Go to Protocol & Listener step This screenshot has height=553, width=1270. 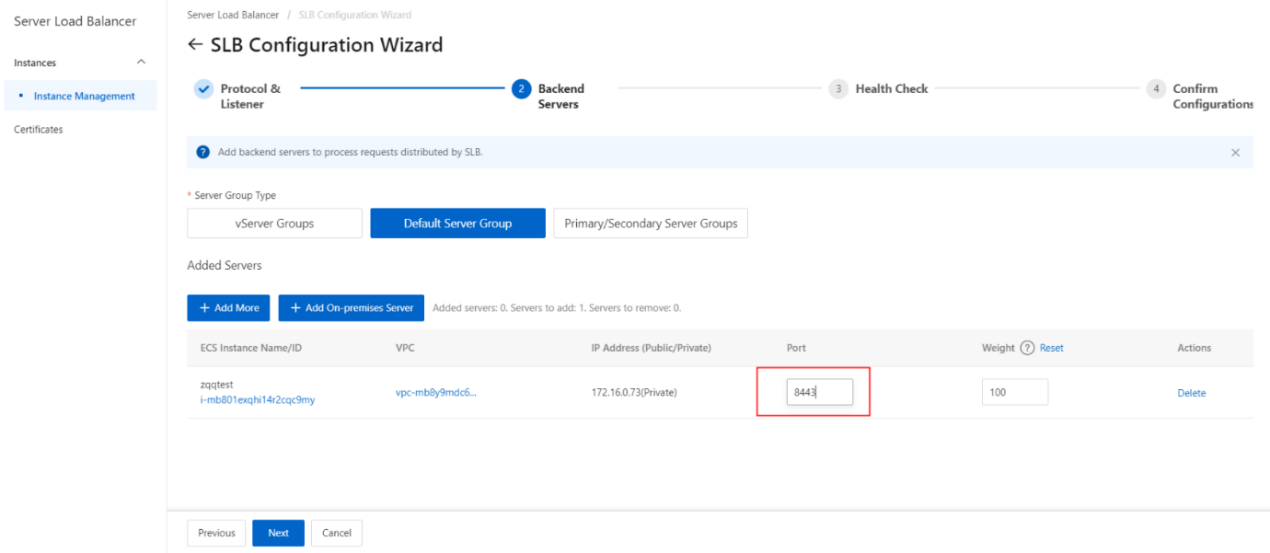238,96
